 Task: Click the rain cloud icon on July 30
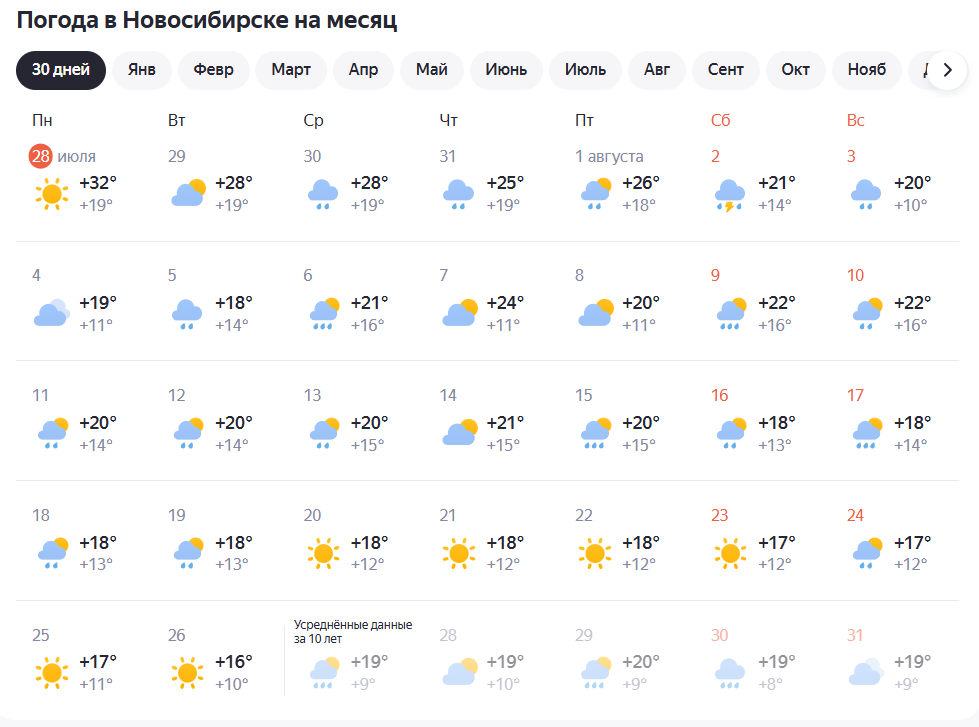point(323,194)
